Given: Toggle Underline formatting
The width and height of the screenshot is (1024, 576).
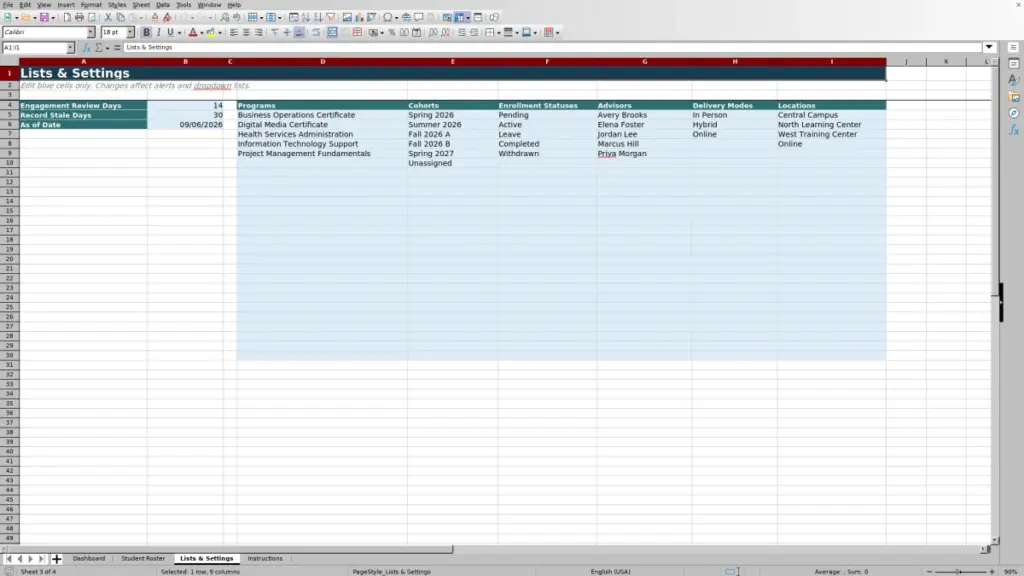Looking at the screenshot, I should 170,33.
